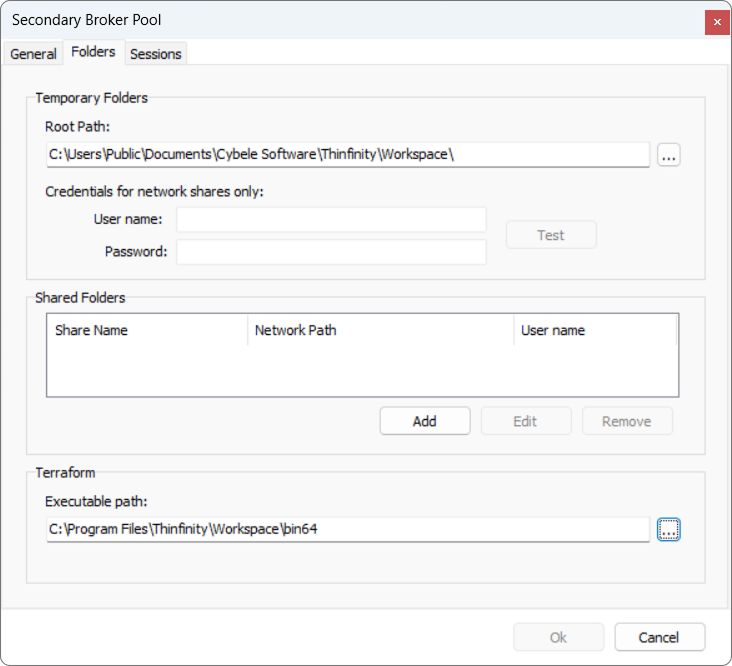The width and height of the screenshot is (732, 666).
Task: Click the User name column header
Action: (x=595, y=330)
